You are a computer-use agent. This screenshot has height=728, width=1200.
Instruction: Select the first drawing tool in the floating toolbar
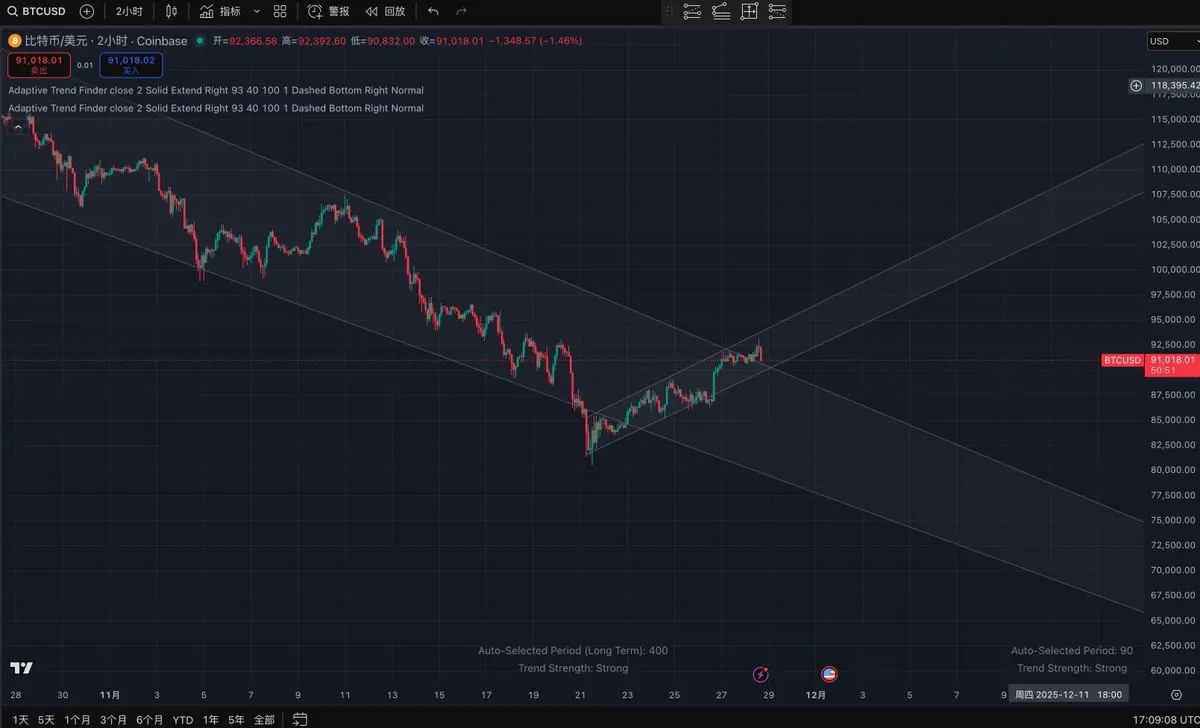point(692,11)
